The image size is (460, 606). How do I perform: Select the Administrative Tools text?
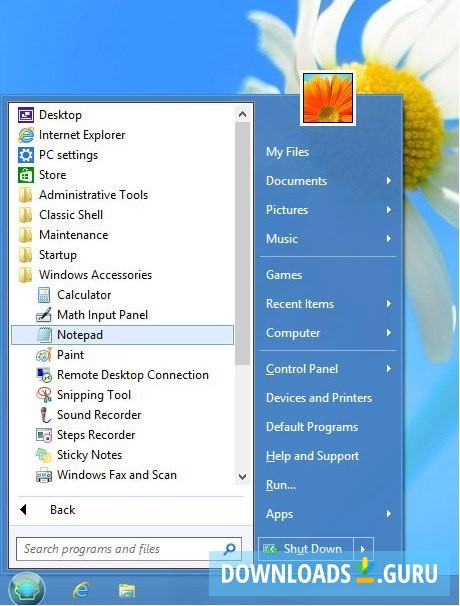click(x=94, y=195)
